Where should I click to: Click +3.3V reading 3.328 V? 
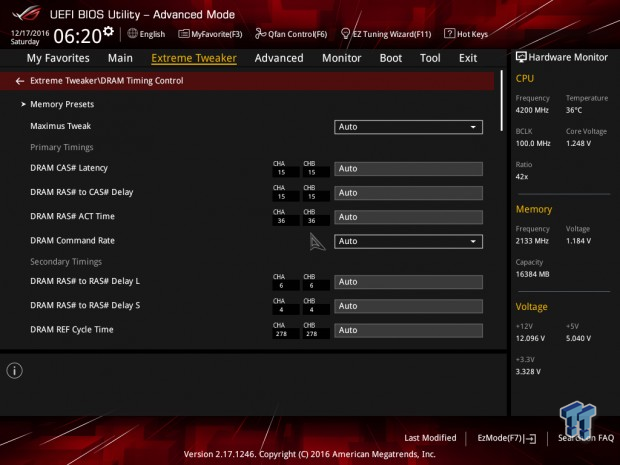click(528, 372)
